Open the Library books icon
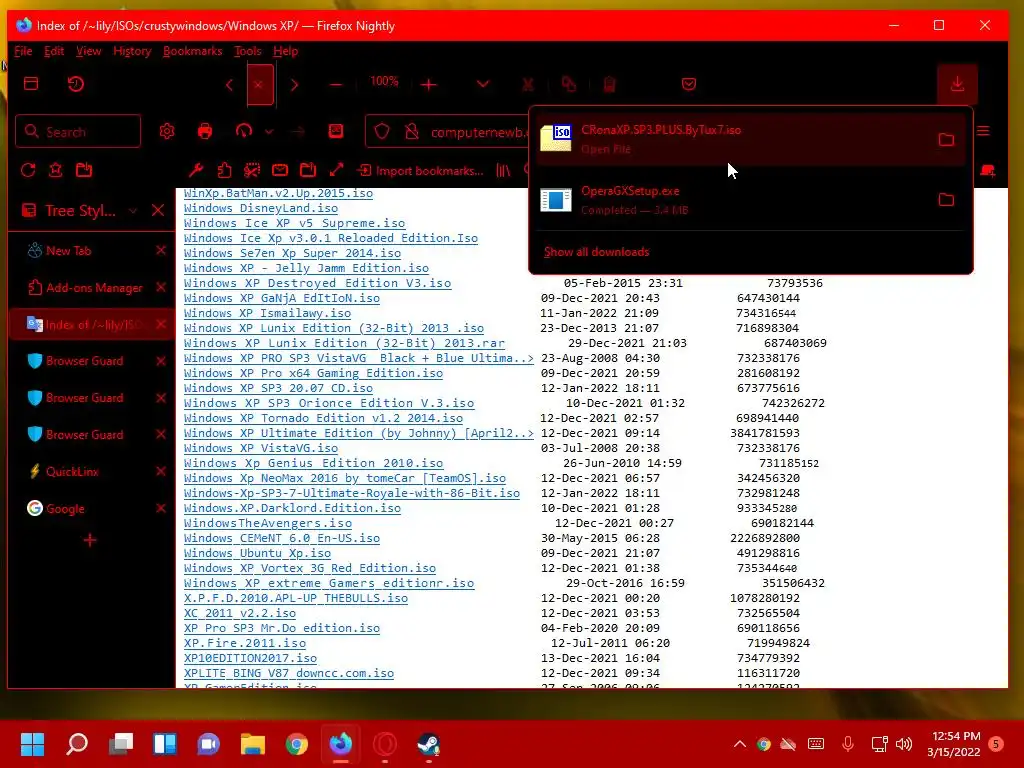This screenshot has height=768, width=1024. (x=503, y=170)
